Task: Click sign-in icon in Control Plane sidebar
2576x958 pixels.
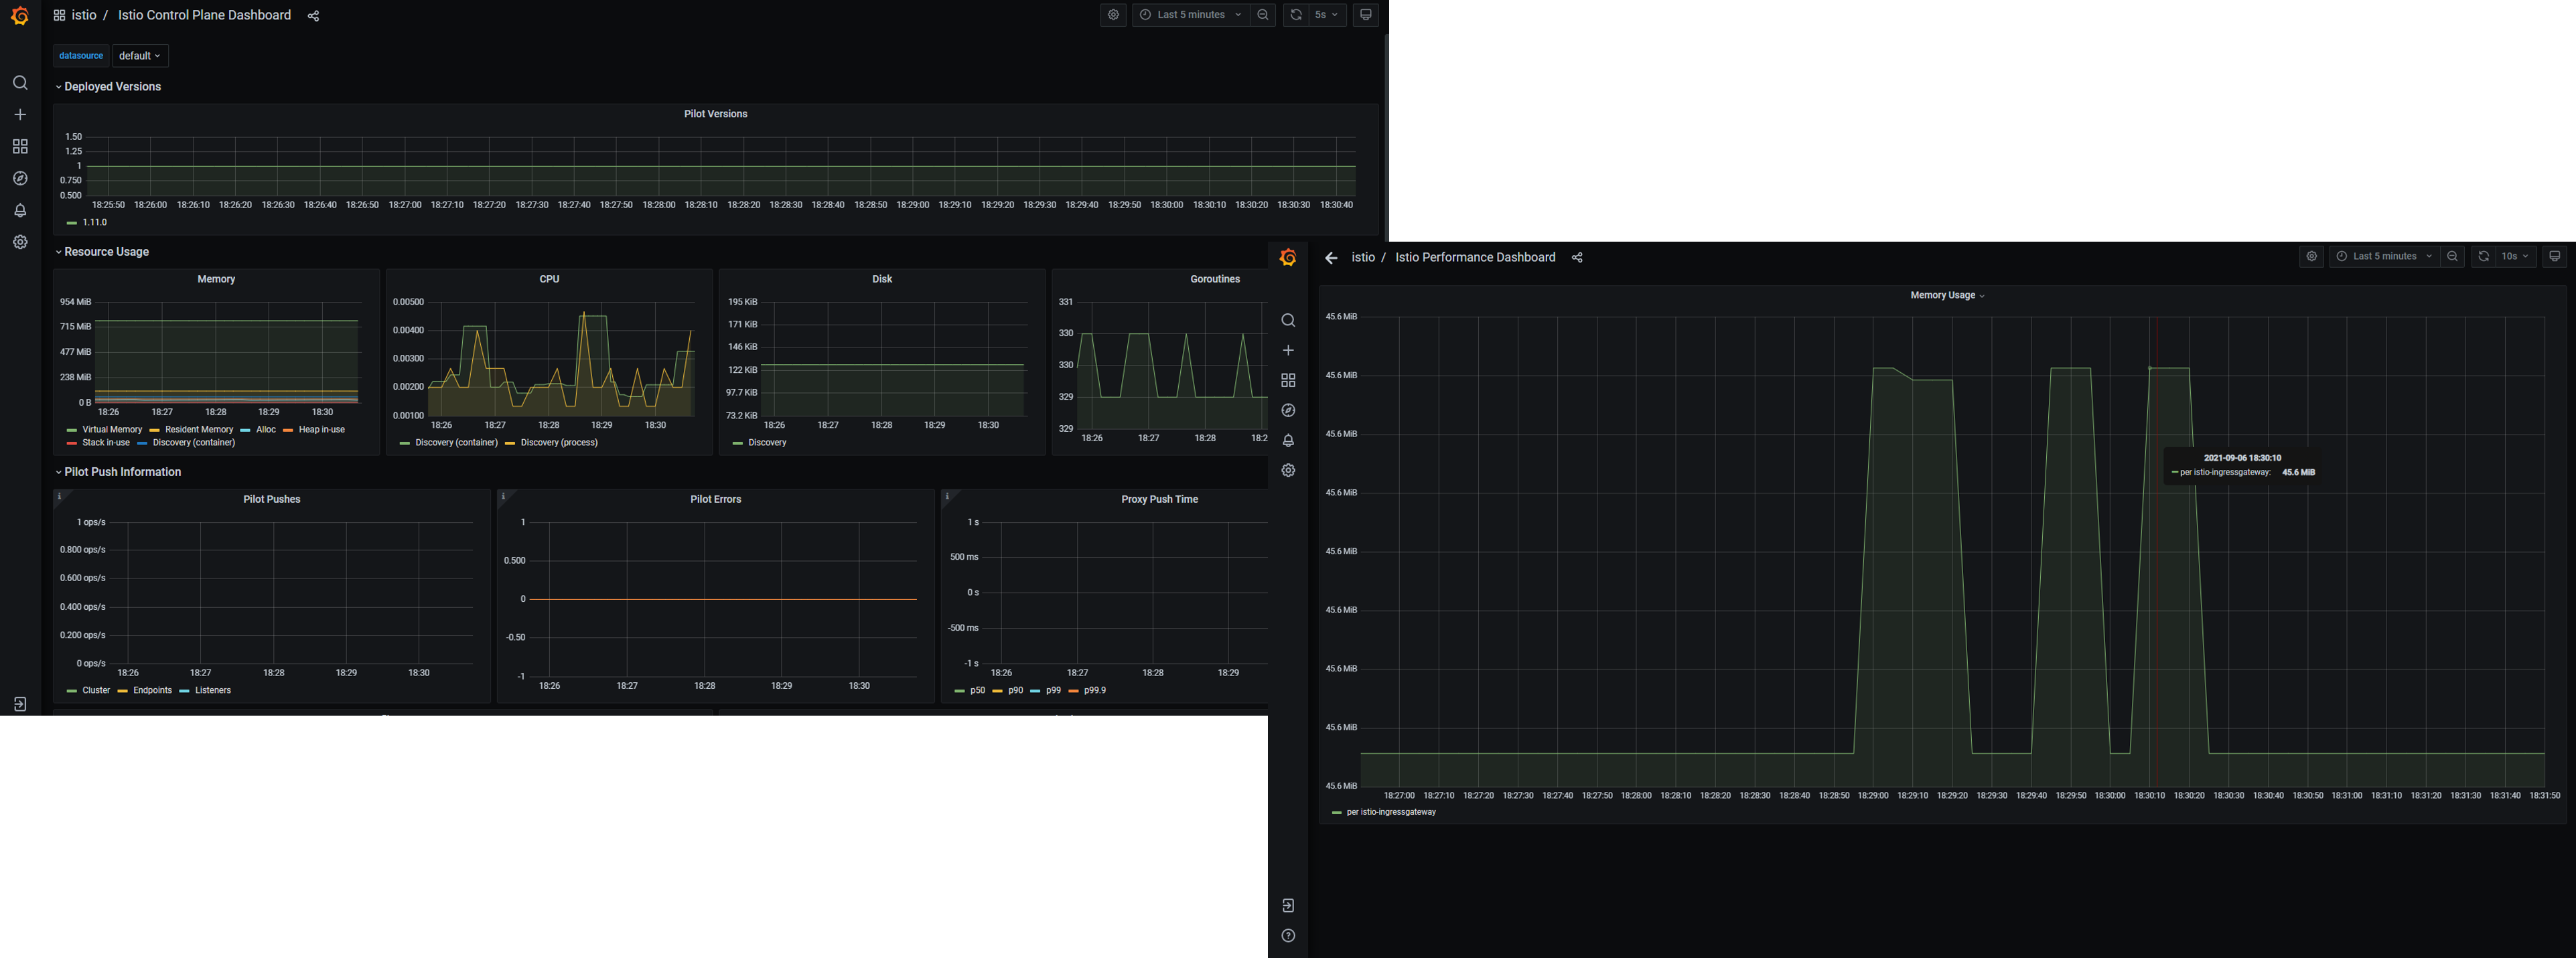Action: tap(20, 704)
